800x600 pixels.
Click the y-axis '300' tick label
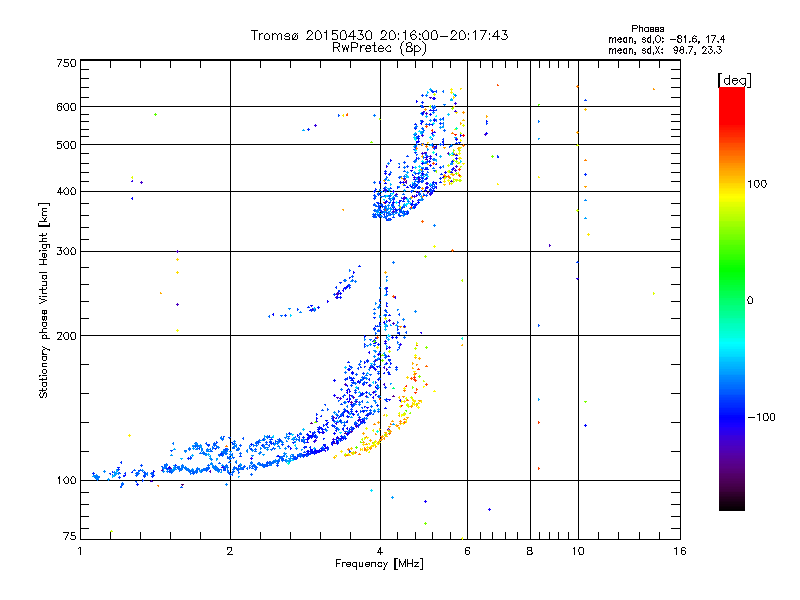click(x=66, y=252)
